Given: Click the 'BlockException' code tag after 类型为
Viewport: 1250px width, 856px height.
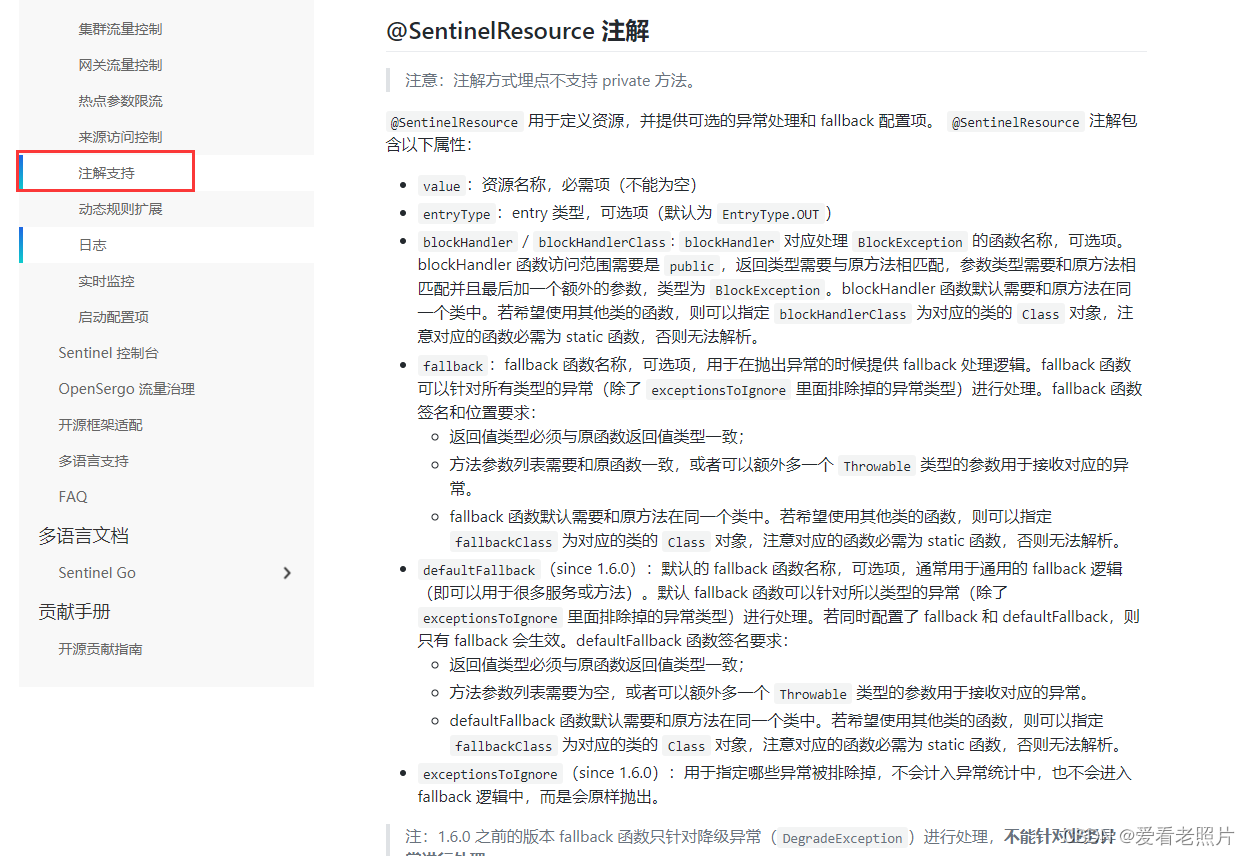Looking at the screenshot, I should tap(768, 290).
